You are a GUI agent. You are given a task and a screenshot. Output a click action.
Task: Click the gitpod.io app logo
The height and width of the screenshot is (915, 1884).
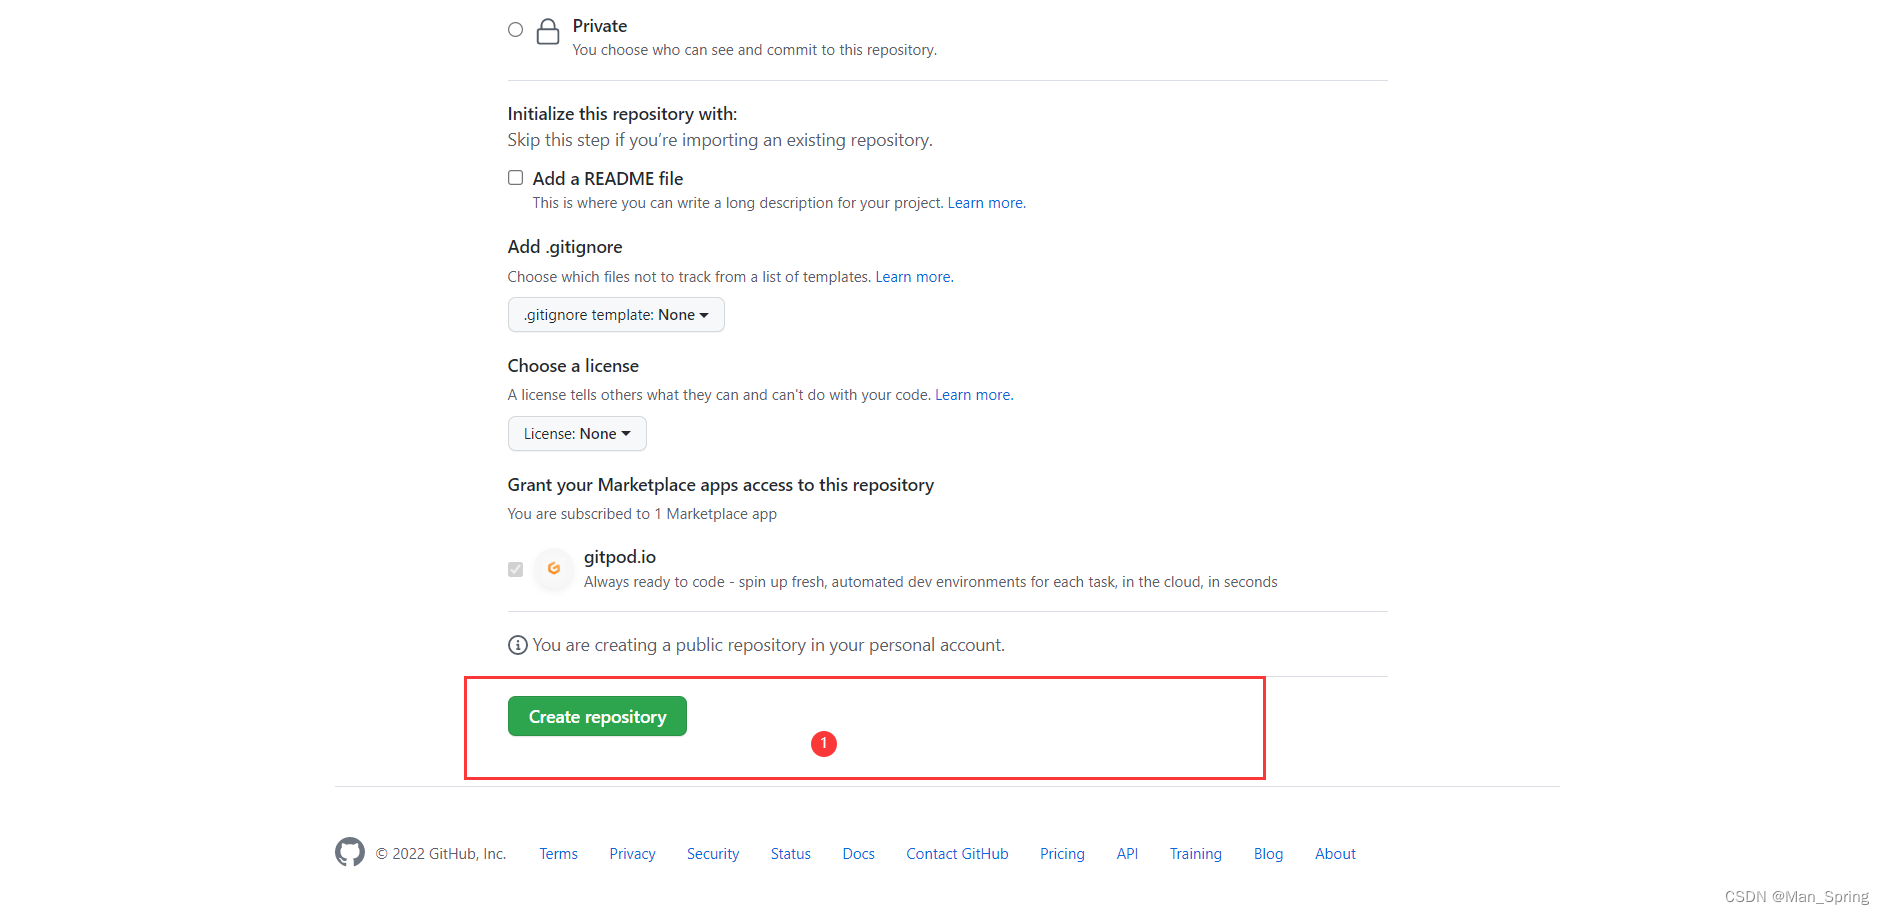pos(553,568)
